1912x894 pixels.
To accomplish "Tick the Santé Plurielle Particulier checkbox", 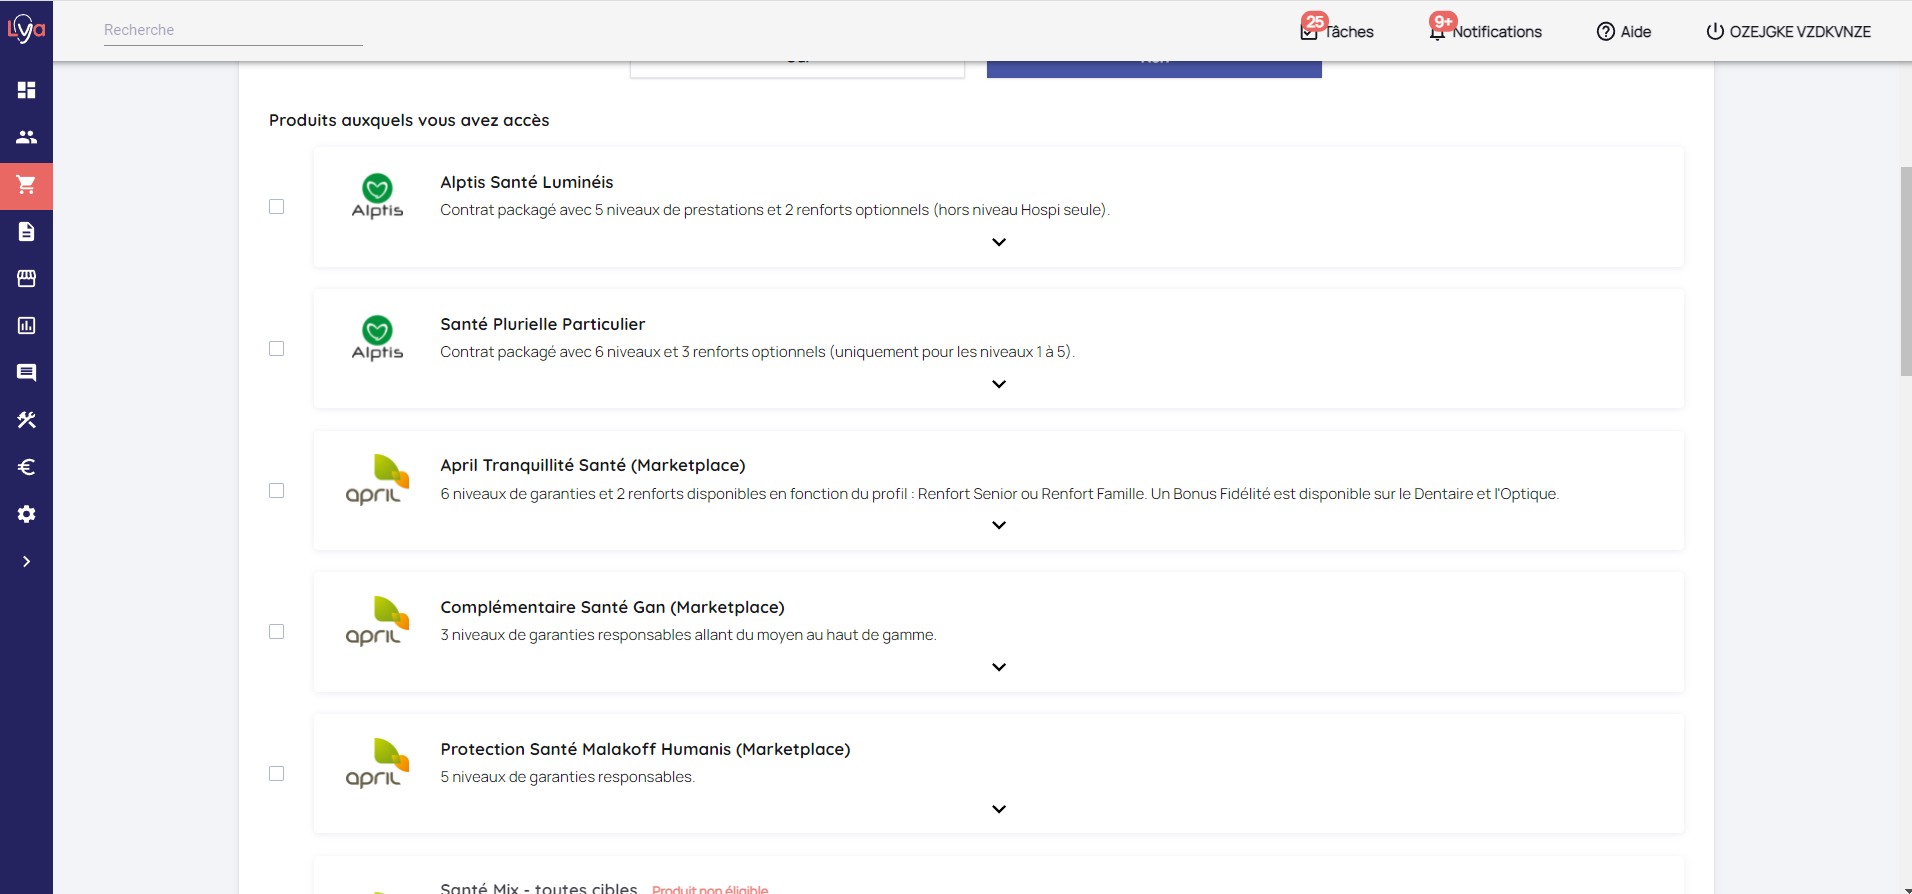I will pyautogui.click(x=277, y=349).
